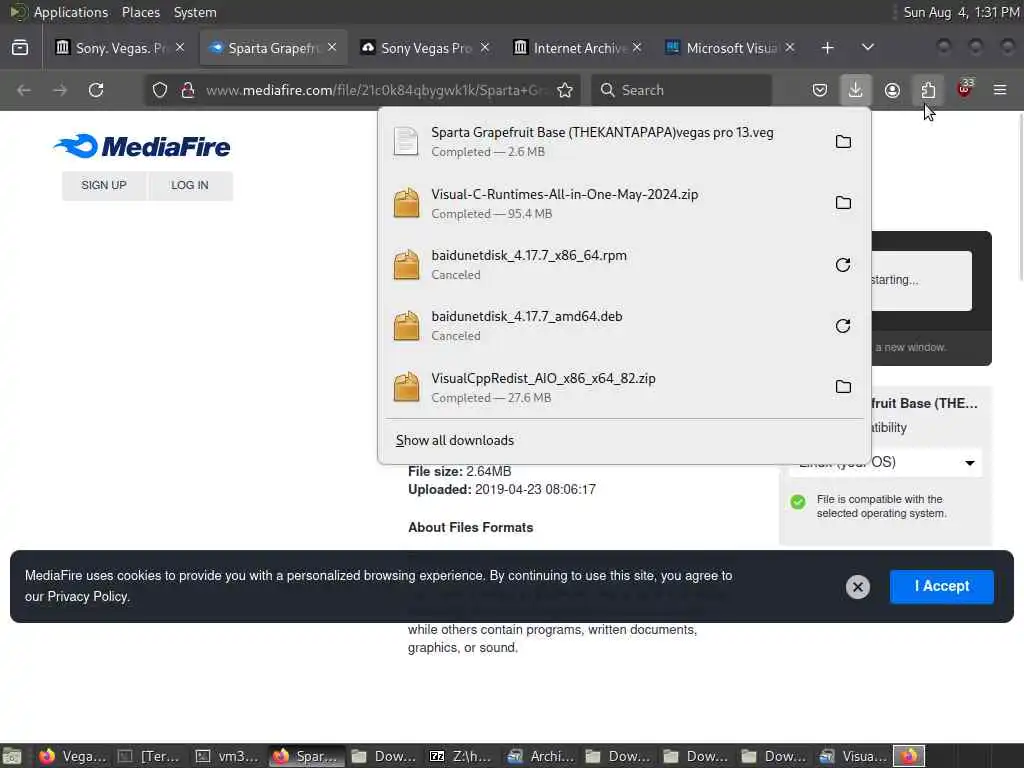The height and width of the screenshot is (768, 1024).
Task: Open the Applications menu
Action: (71, 12)
